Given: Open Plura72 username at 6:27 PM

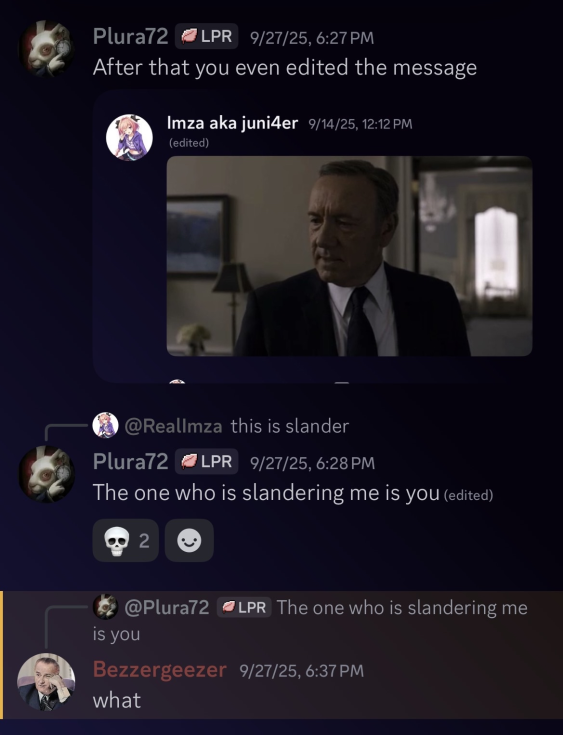Looking at the screenshot, I should pyautogui.click(x=130, y=36).
